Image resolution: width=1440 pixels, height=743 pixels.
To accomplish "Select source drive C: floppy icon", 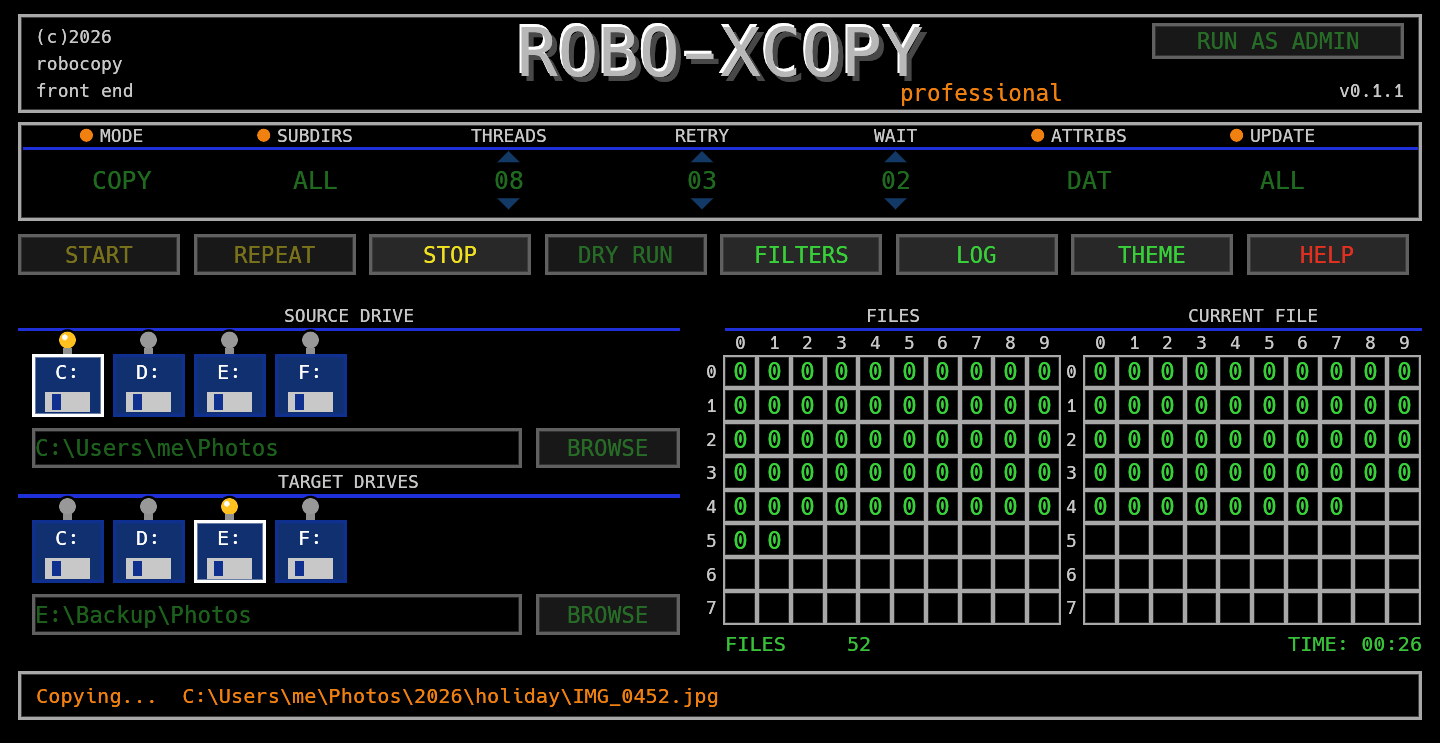I will [68, 385].
